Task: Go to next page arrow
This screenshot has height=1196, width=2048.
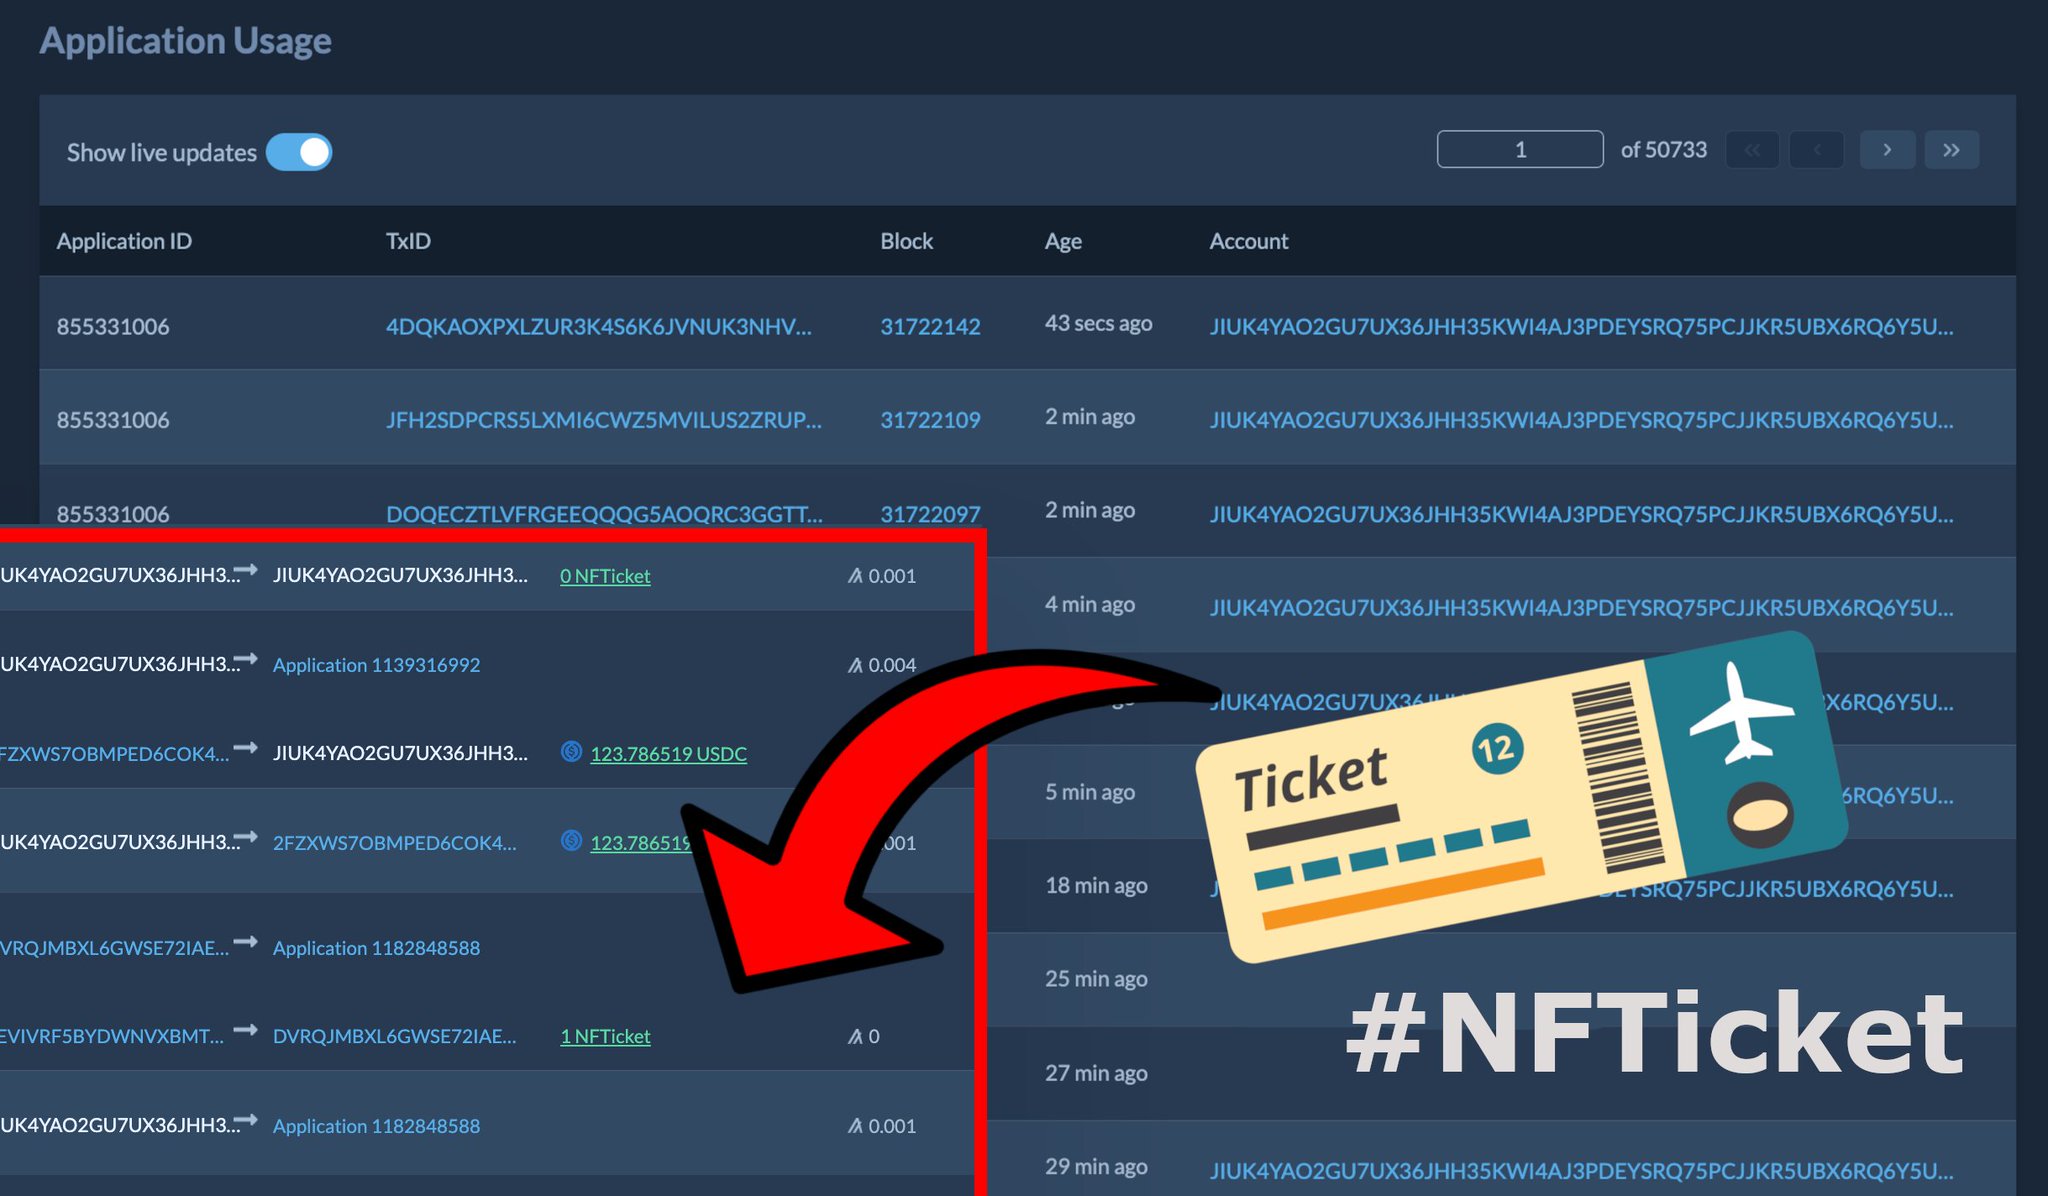Action: pyautogui.click(x=1886, y=150)
